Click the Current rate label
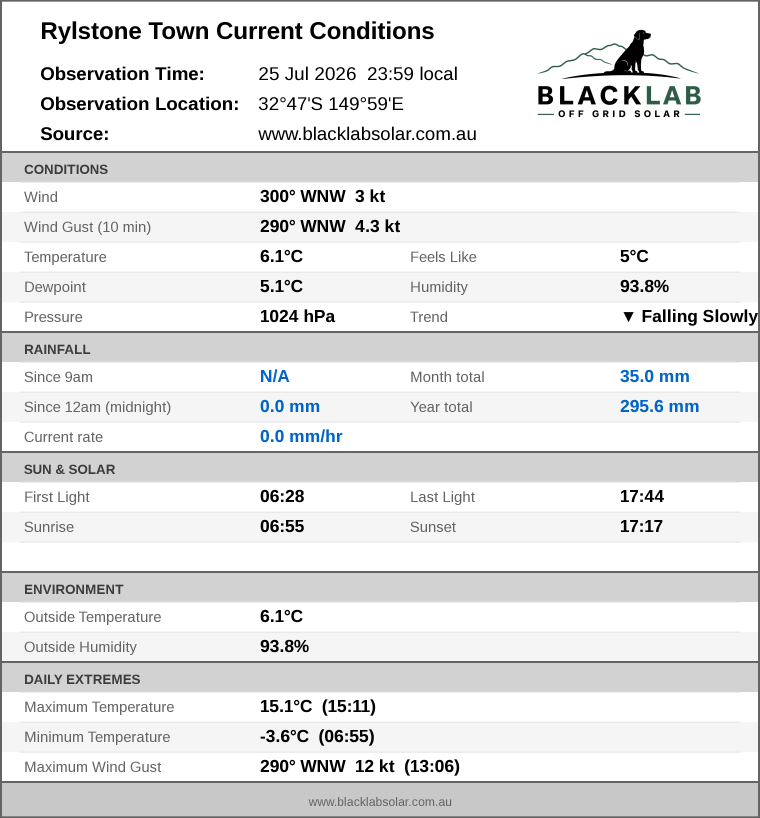760x818 pixels. click(x=63, y=437)
